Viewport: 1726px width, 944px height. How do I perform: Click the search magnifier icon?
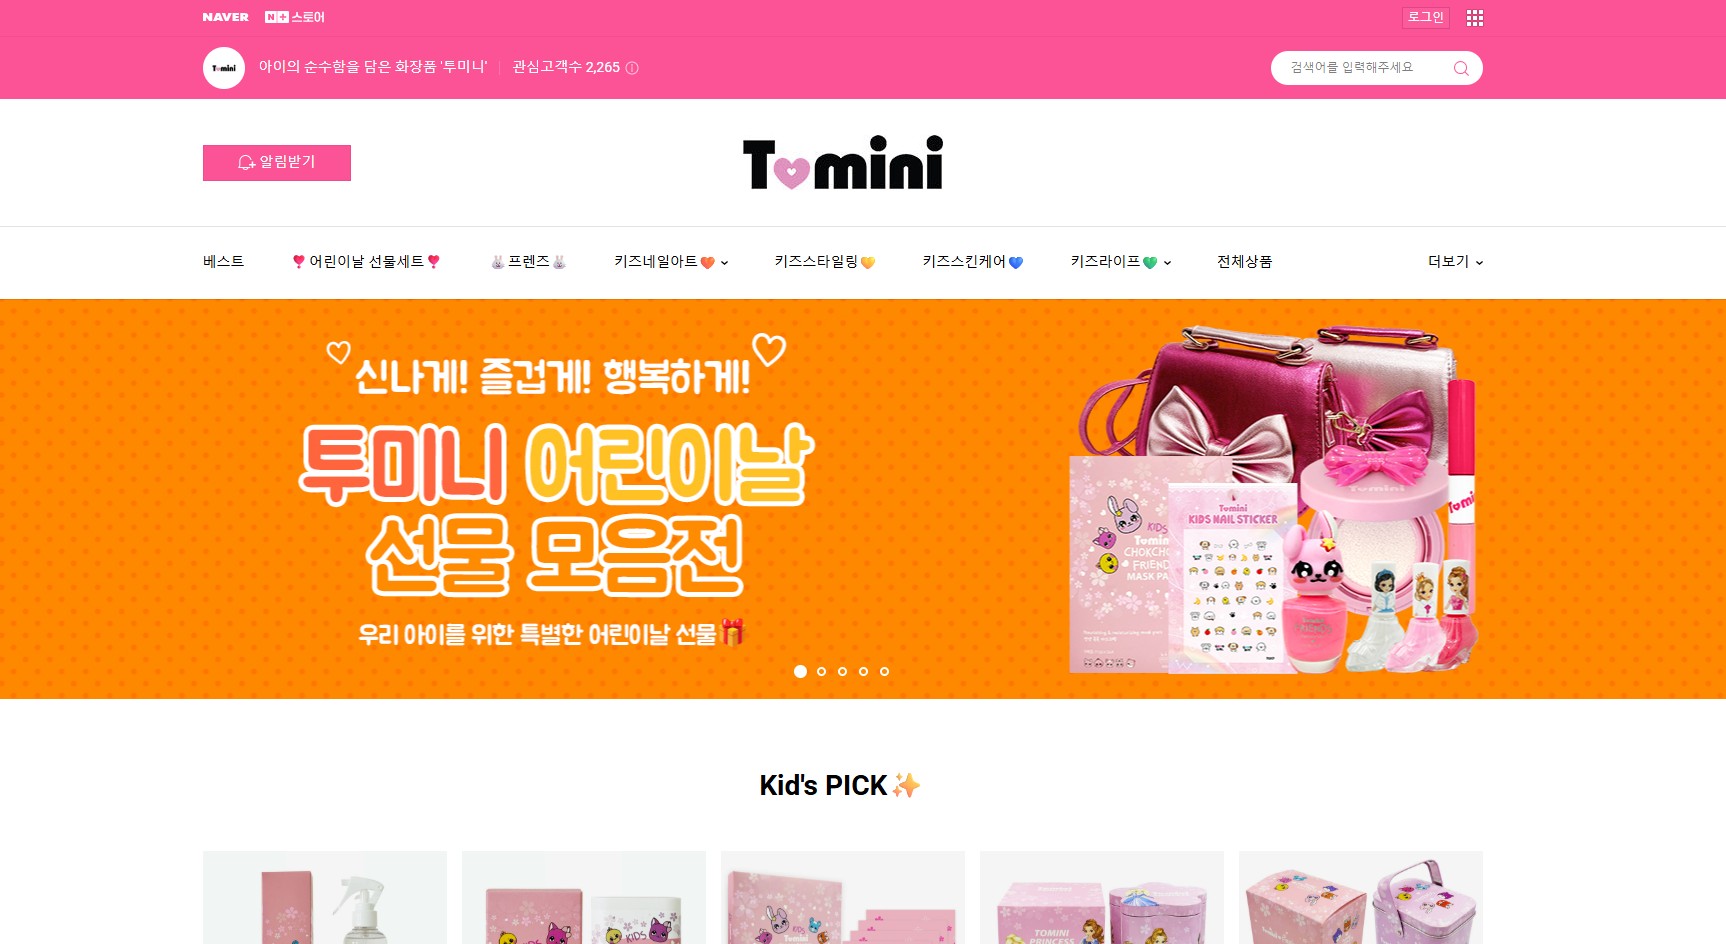1461,68
